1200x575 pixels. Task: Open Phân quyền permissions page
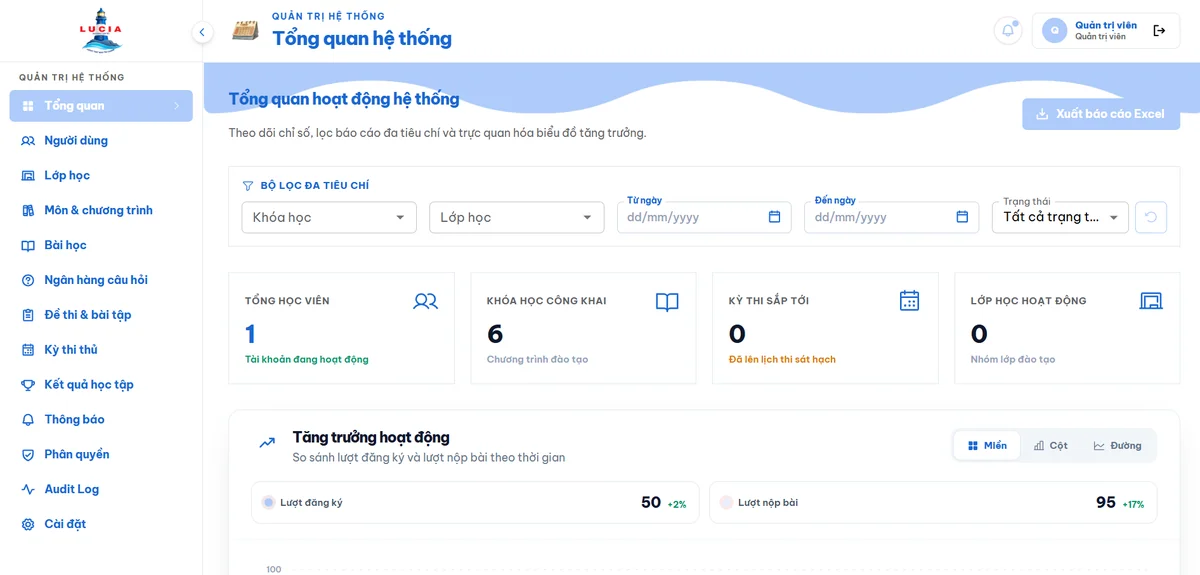tap(101, 455)
